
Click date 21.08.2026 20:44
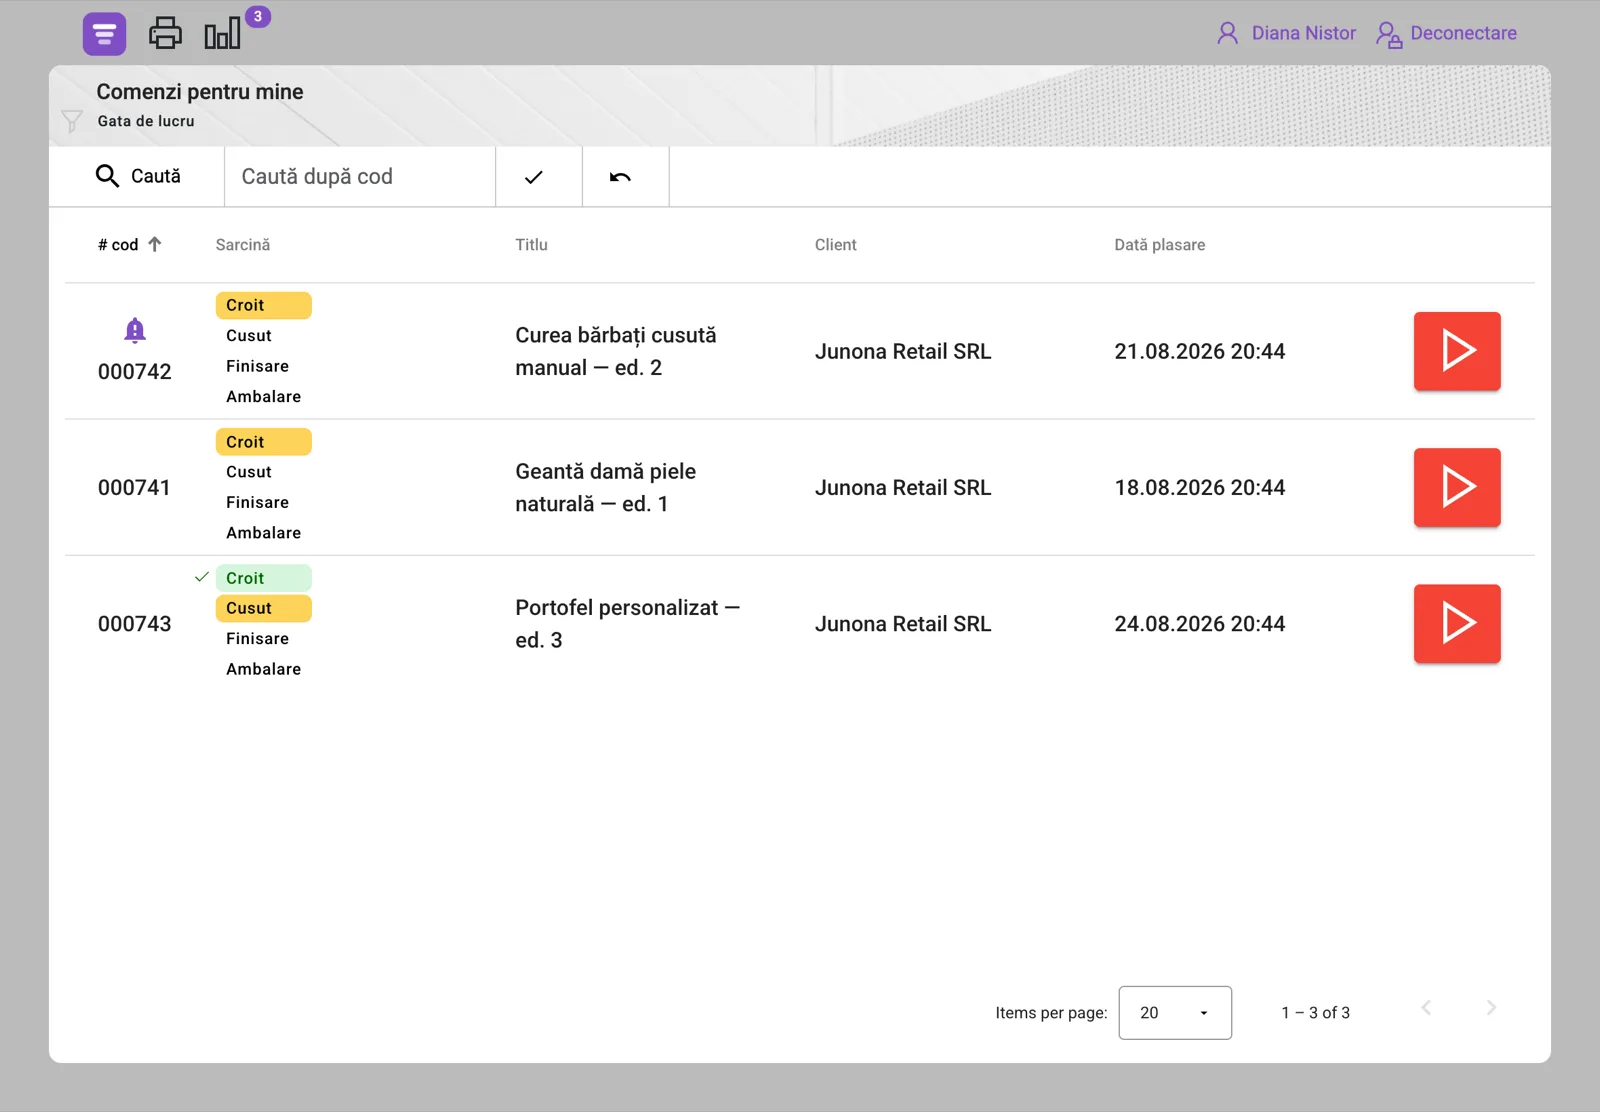(x=1200, y=351)
